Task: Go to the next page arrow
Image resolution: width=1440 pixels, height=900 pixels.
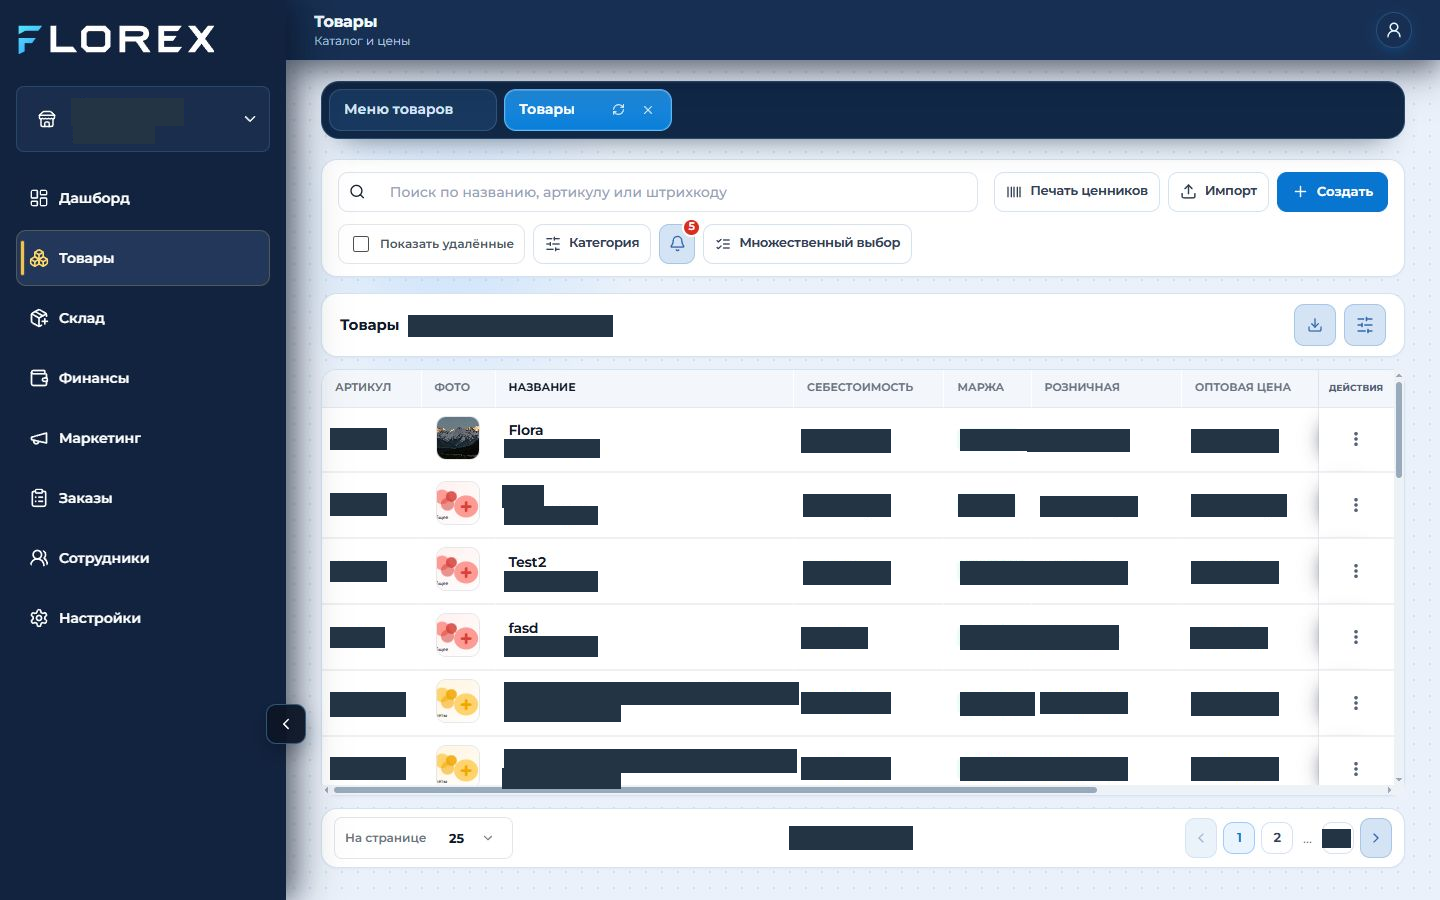Action: click(1376, 838)
